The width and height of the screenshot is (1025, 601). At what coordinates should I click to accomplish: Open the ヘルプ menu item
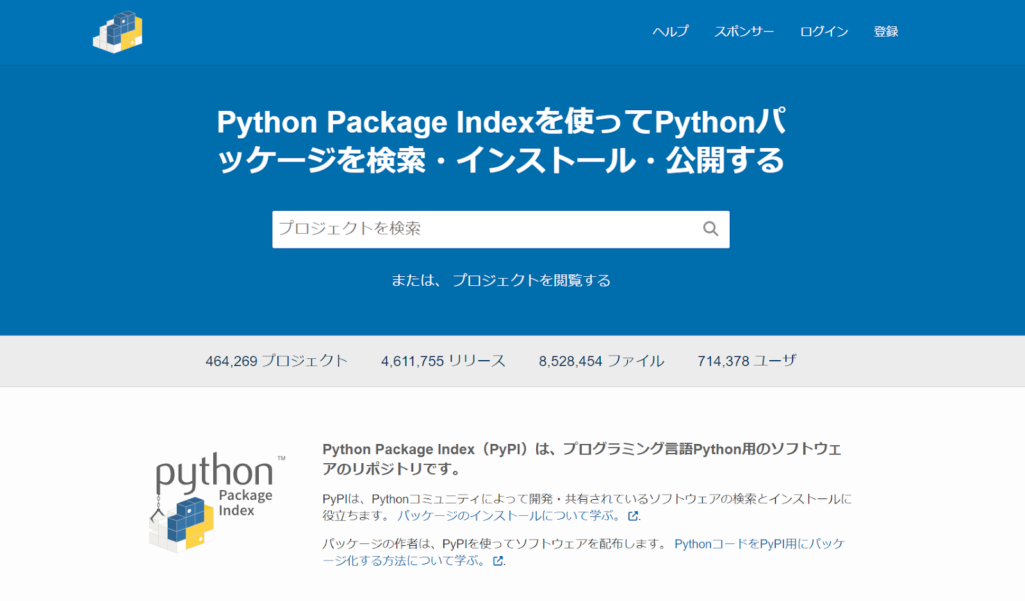[x=670, y=31]
